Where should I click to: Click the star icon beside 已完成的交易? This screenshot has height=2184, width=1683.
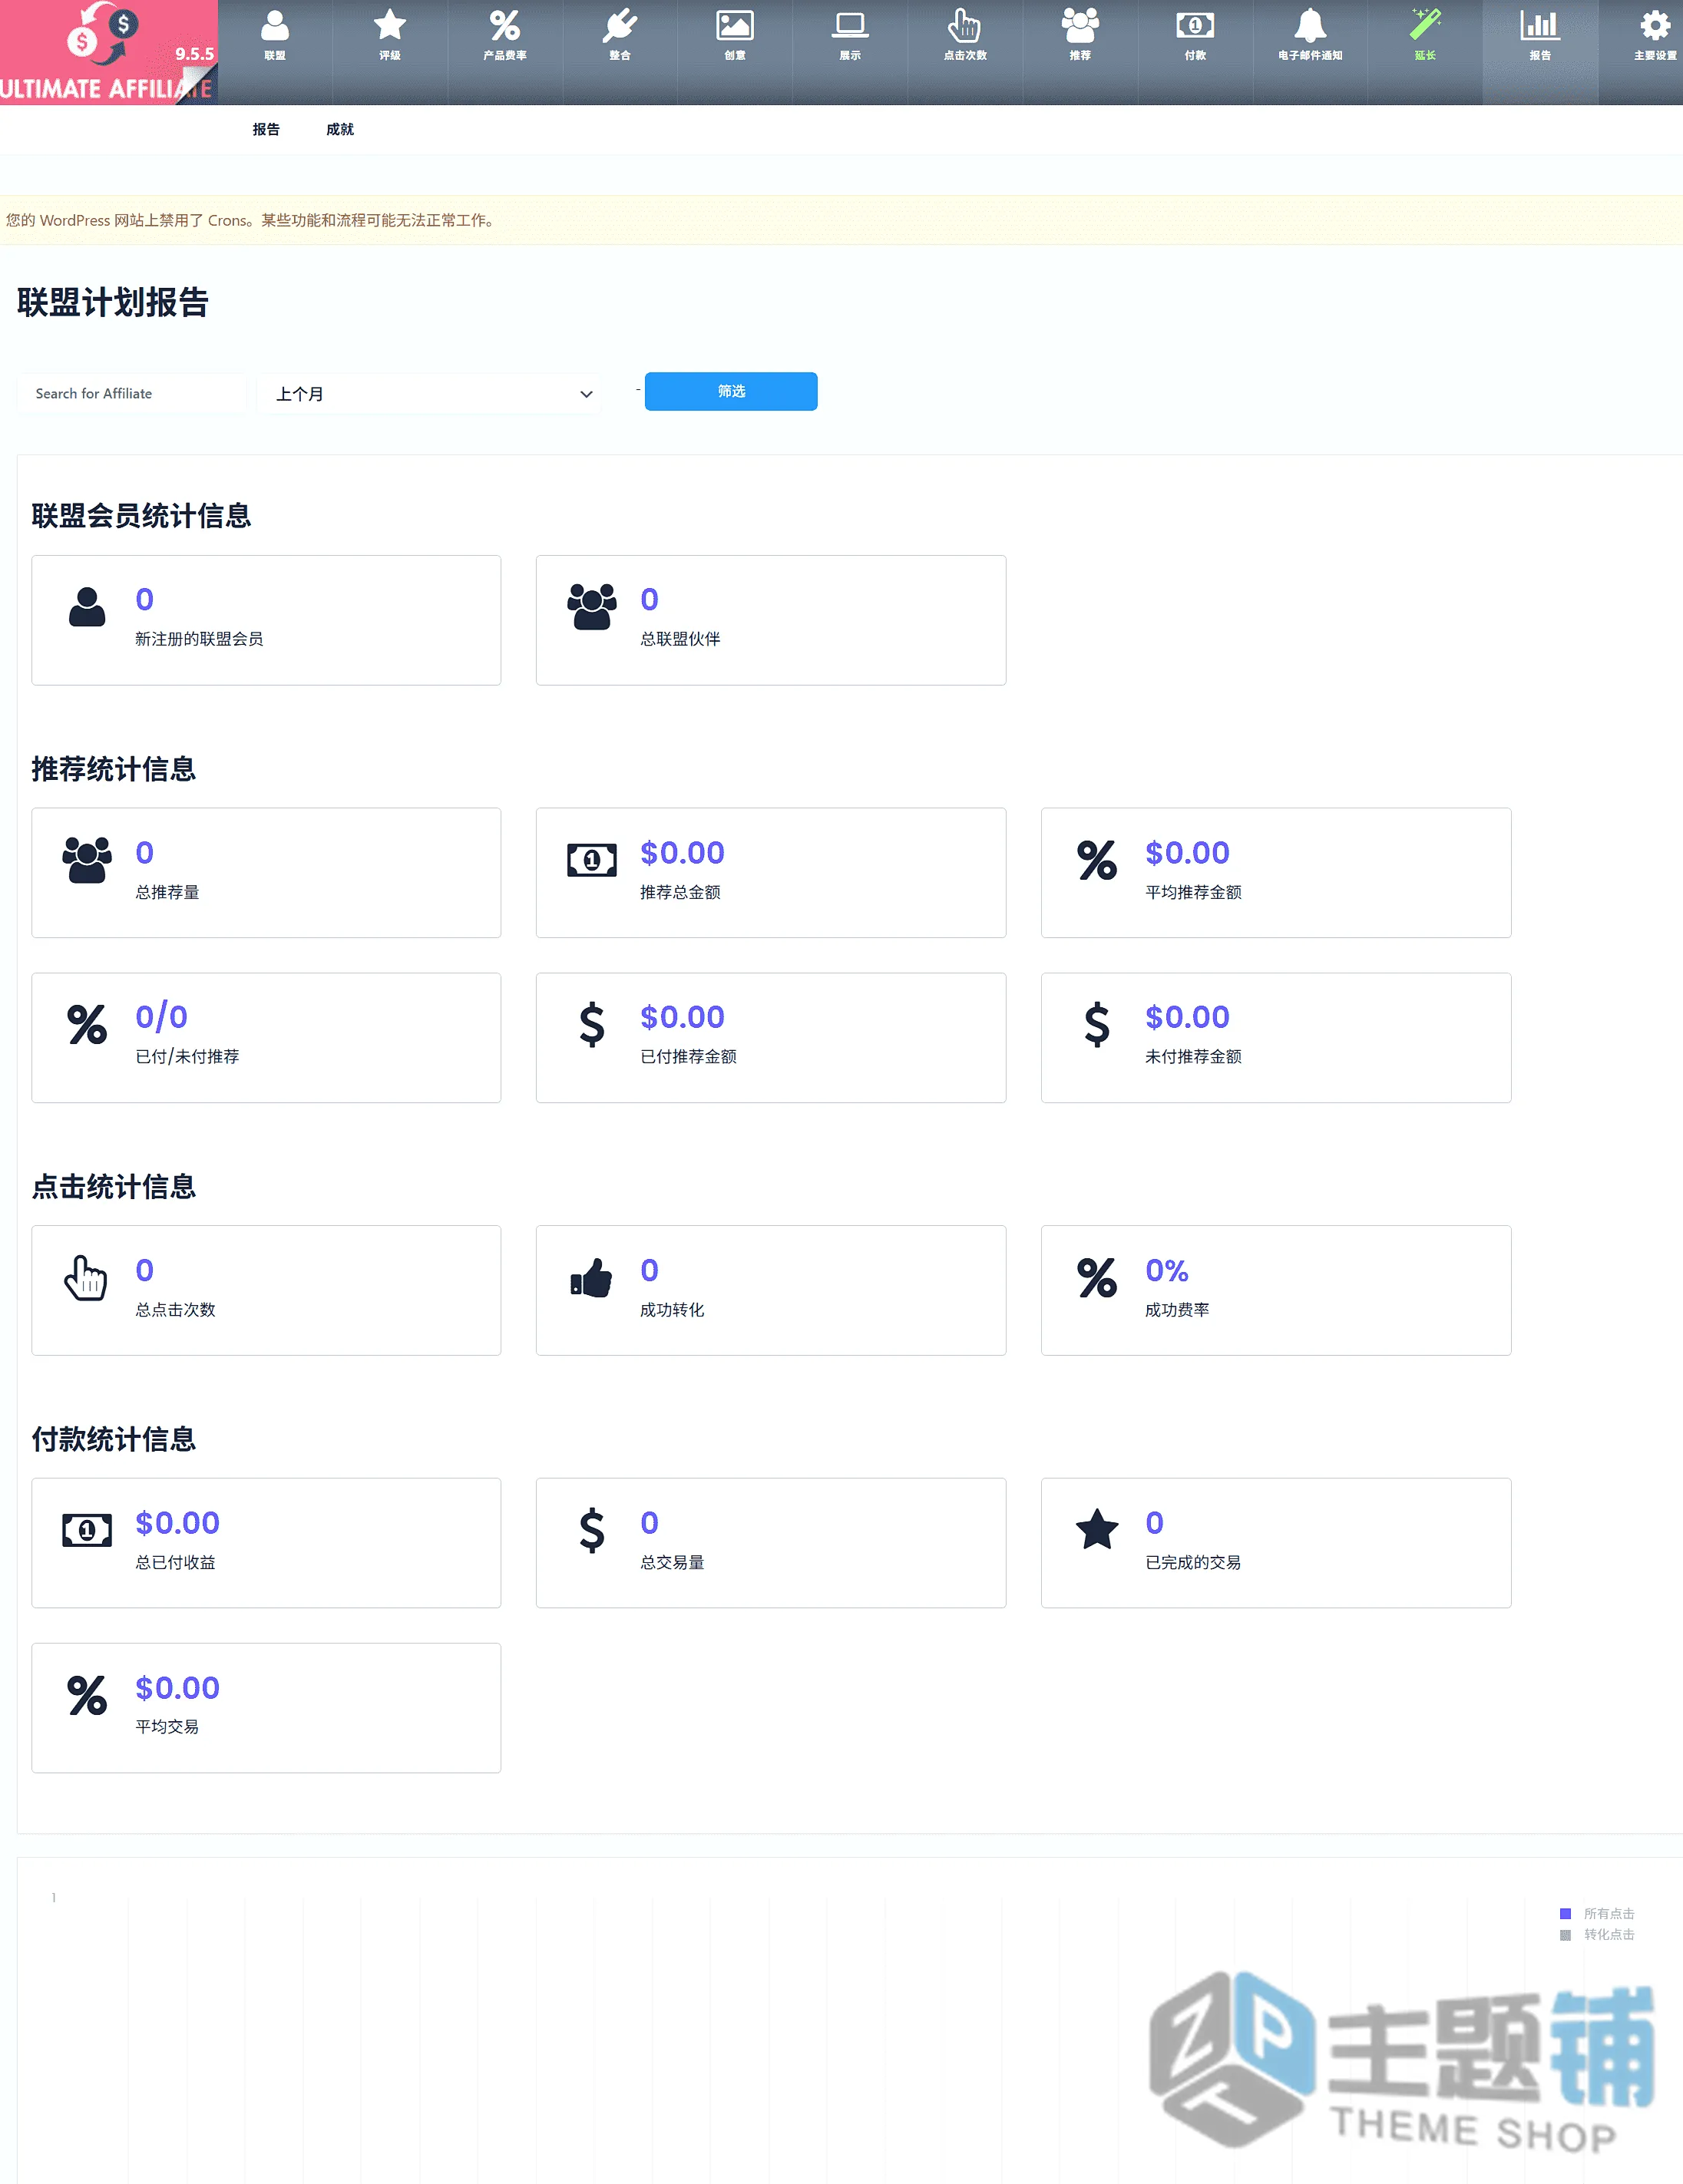1097,1529
